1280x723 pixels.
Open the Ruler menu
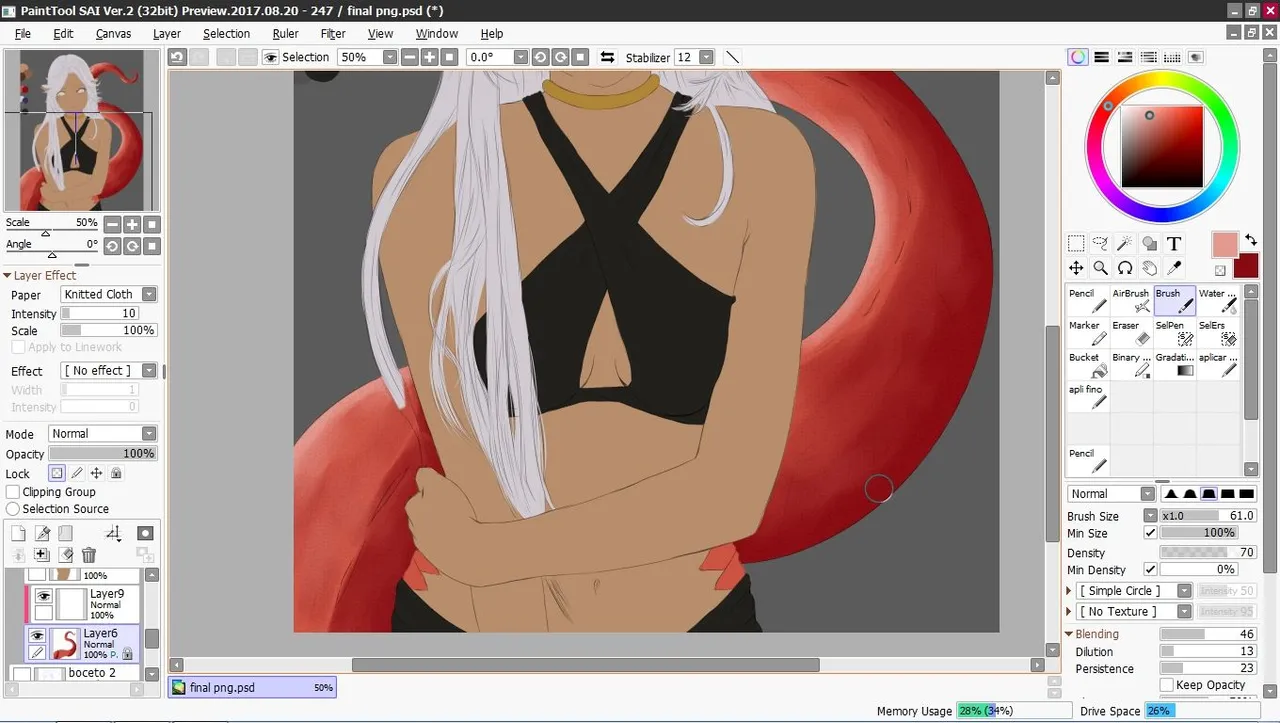pyautogui.click(x=285, y=34)
